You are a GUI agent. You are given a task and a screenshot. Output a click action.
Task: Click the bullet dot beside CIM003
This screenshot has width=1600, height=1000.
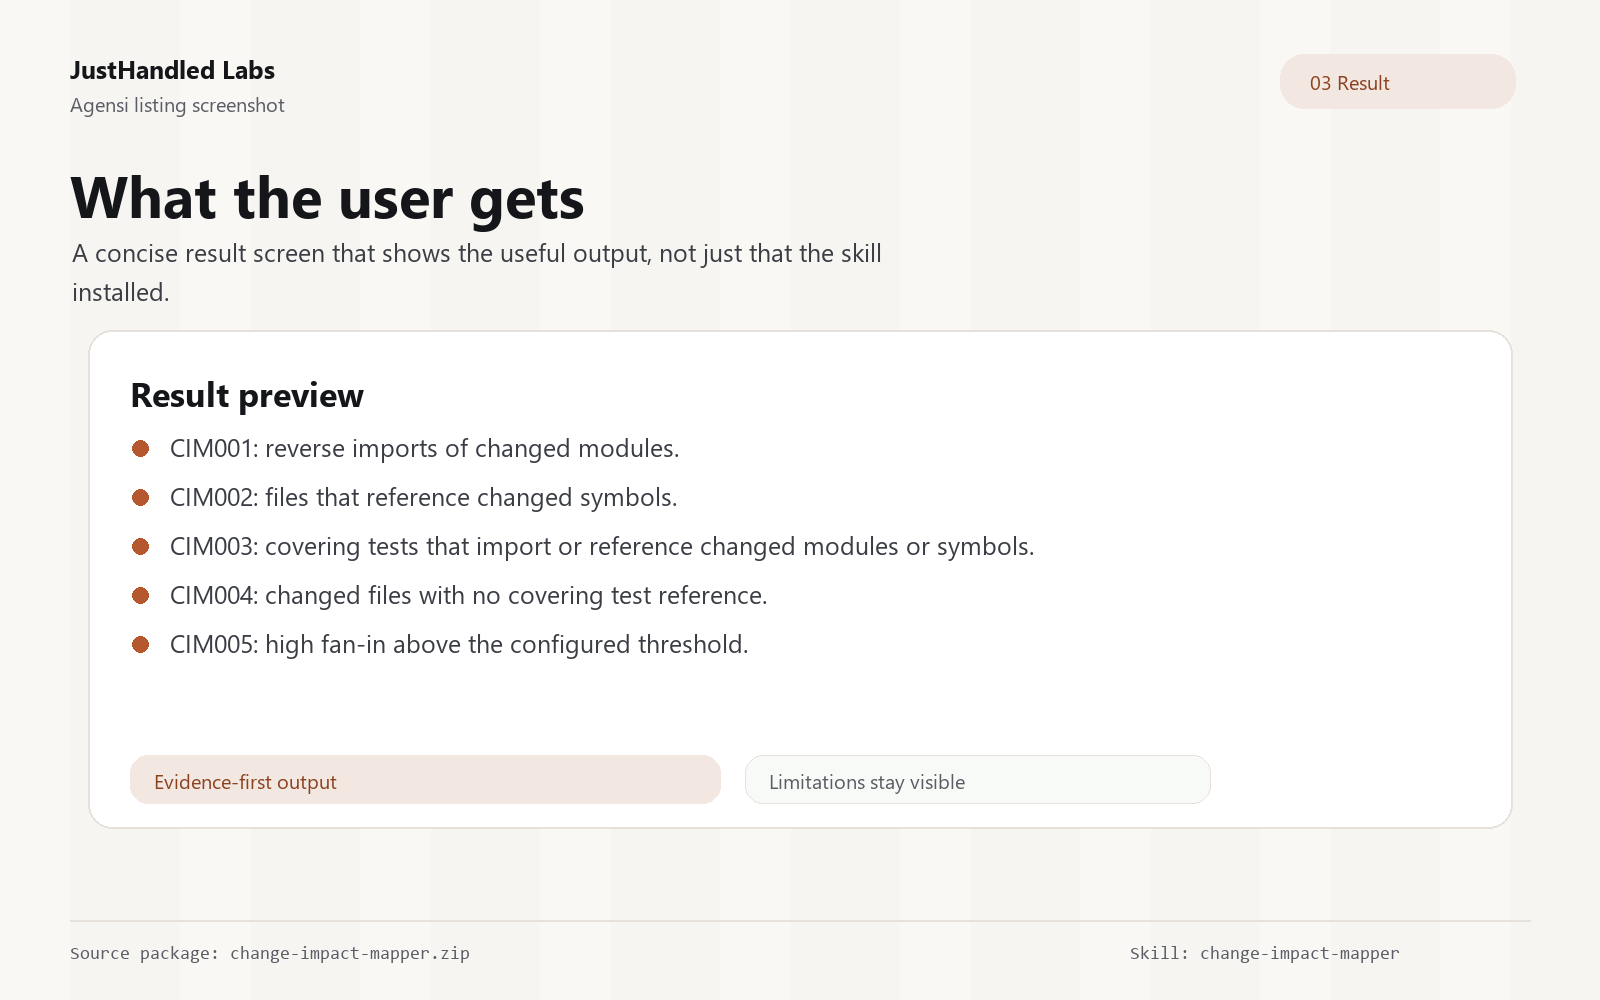[141, 547]
